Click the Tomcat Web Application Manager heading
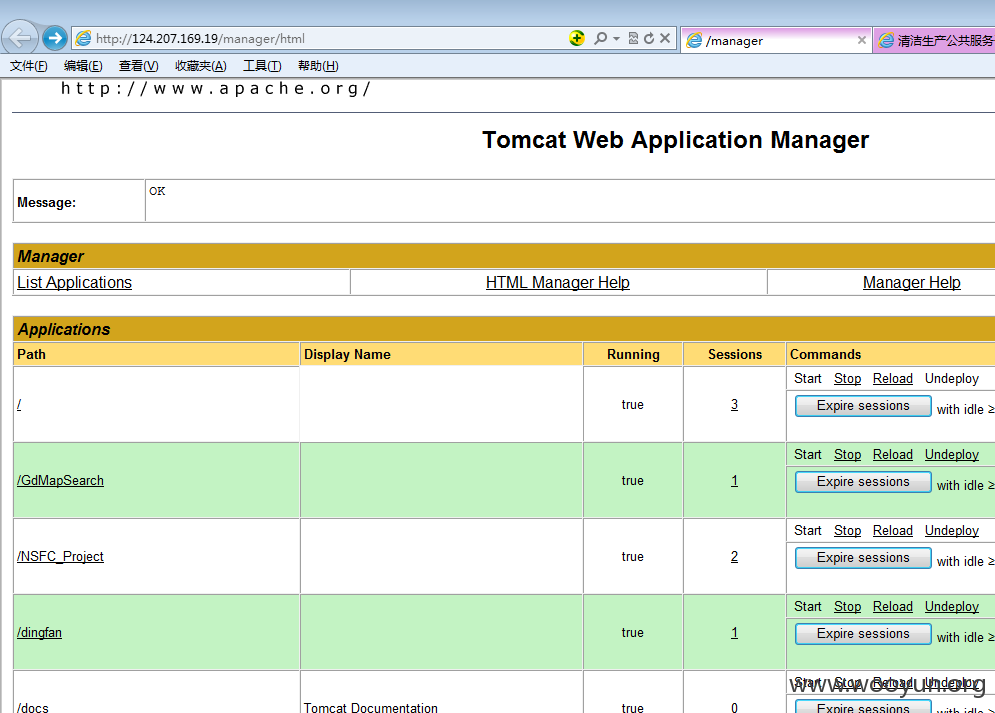The image size is (995, 713). (675, 140)
